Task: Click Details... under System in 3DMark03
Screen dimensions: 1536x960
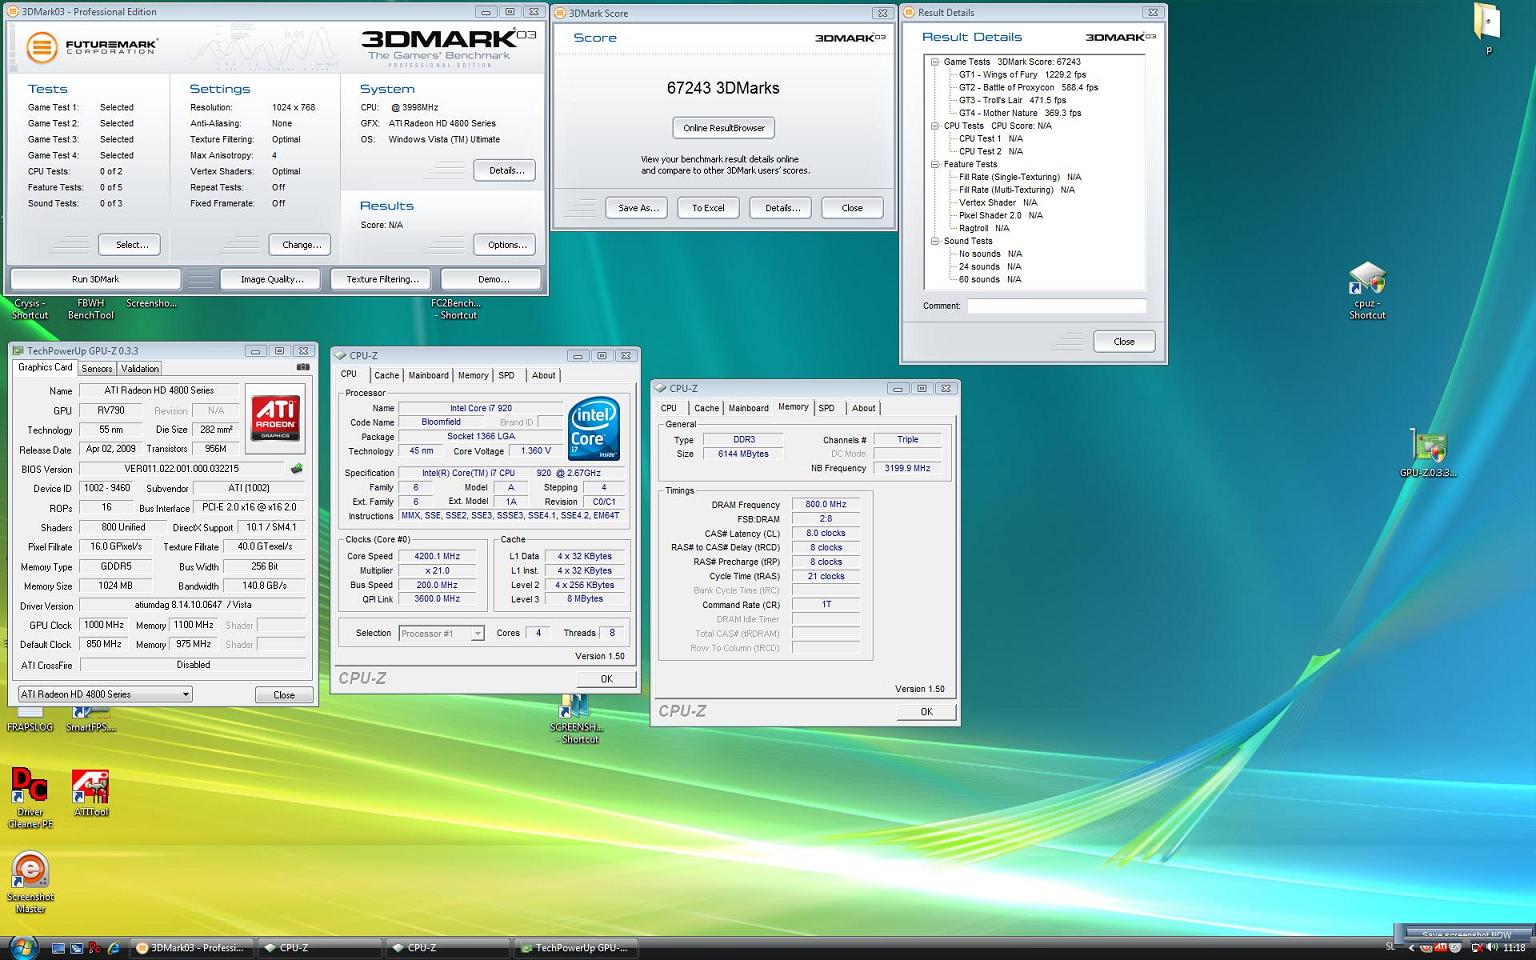Action: pyautogui.click(x=506, y=170)
